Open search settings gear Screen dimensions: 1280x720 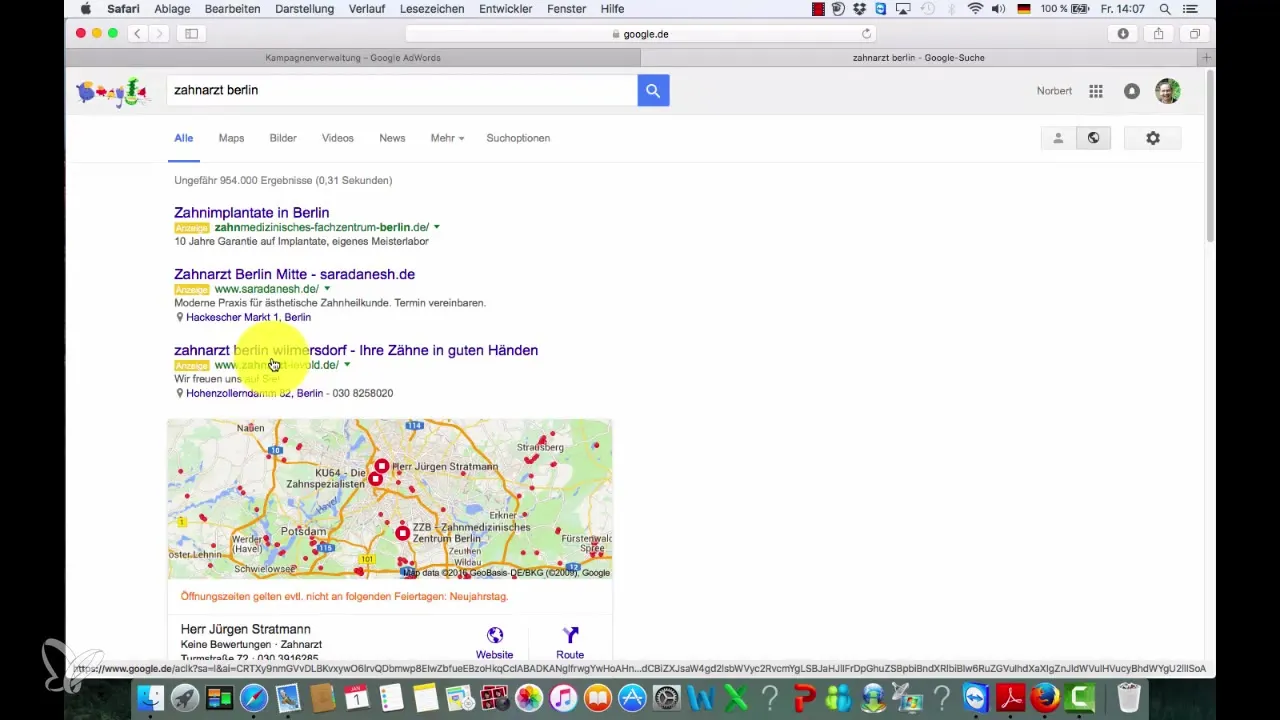tap(1152, 138)
